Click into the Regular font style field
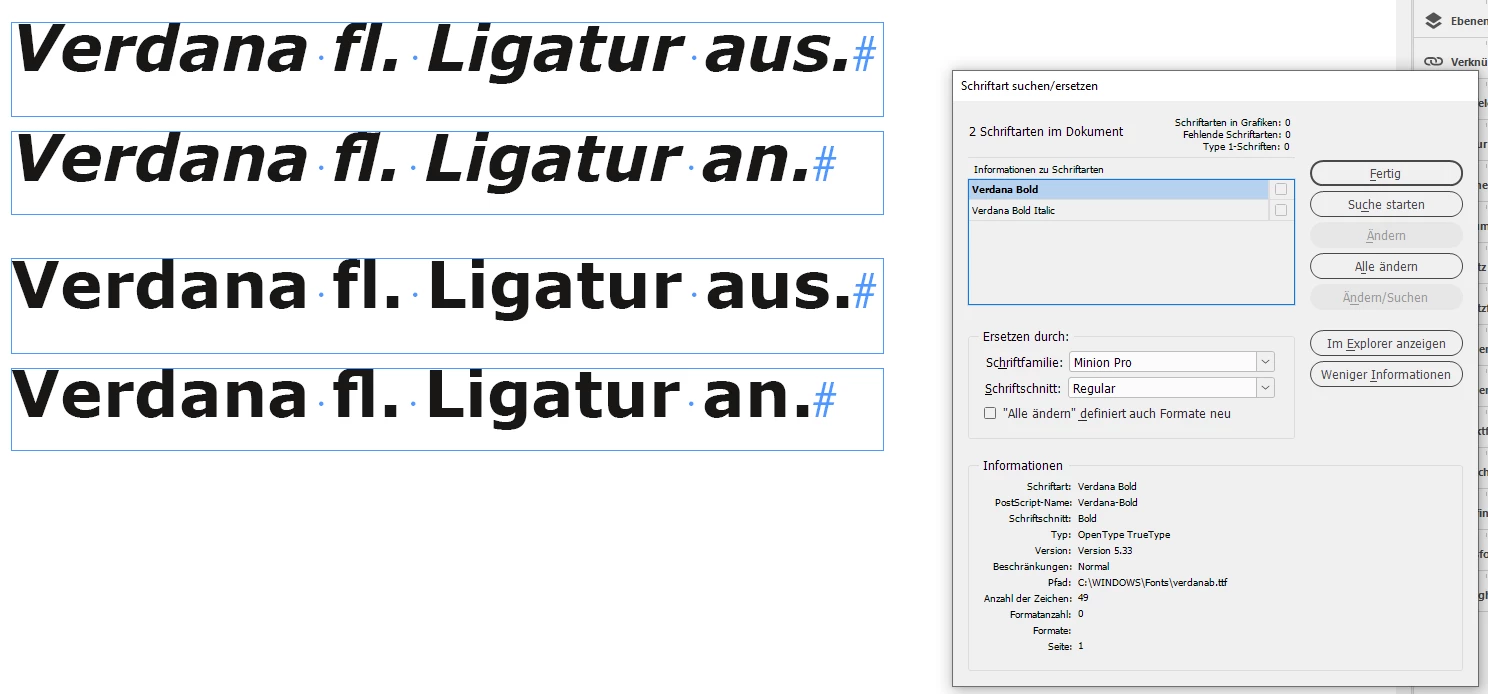Screen dimensions: 1488x694 (1162, 388)
